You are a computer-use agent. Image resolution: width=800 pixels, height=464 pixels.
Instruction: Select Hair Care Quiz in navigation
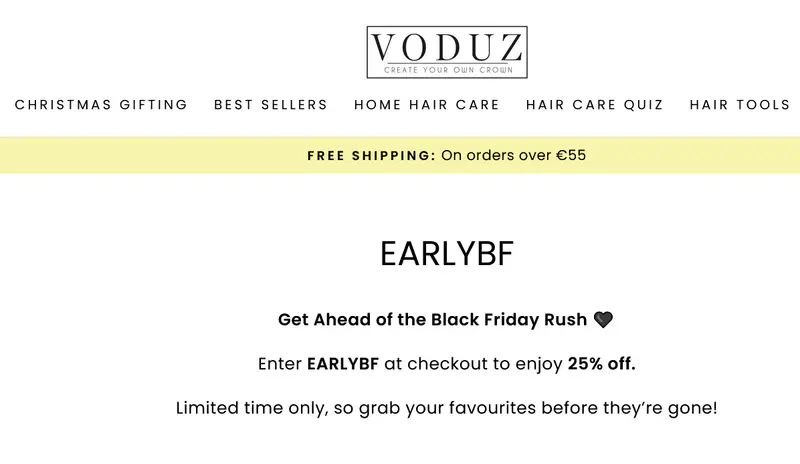coord(594,105)
